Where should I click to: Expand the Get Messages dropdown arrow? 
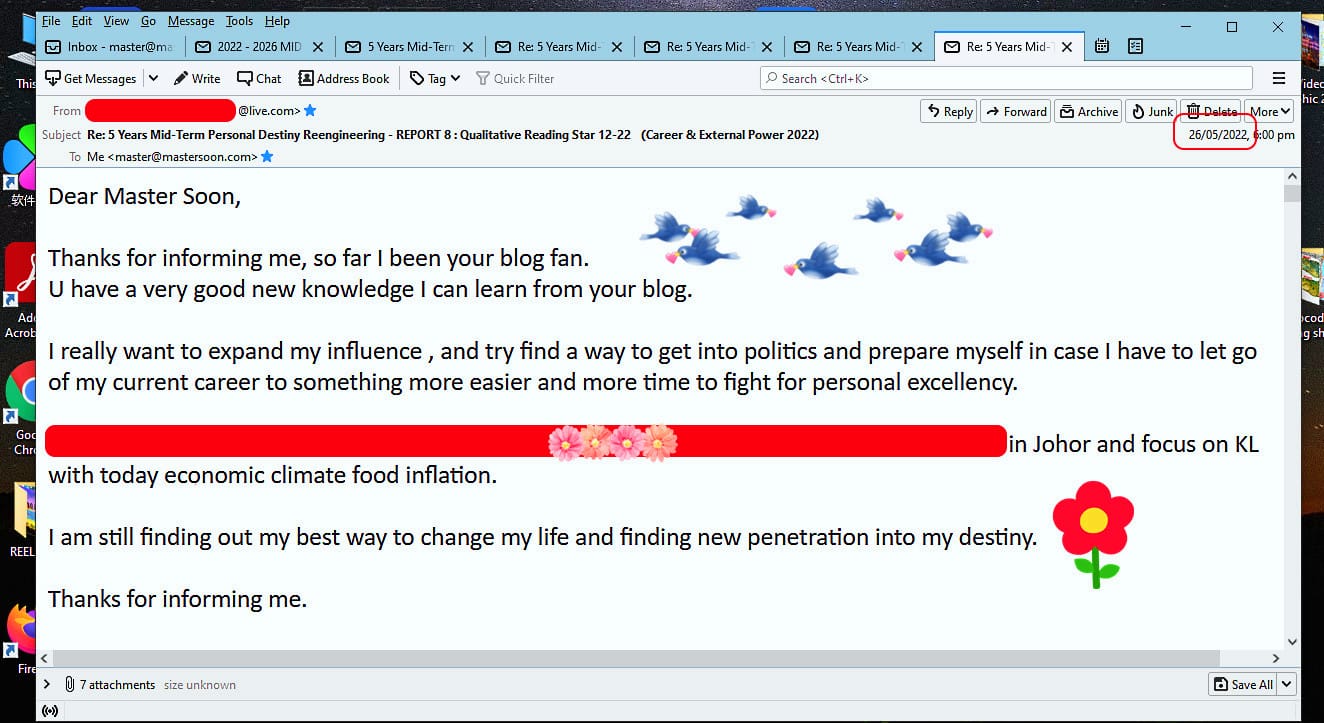(153, 78)
